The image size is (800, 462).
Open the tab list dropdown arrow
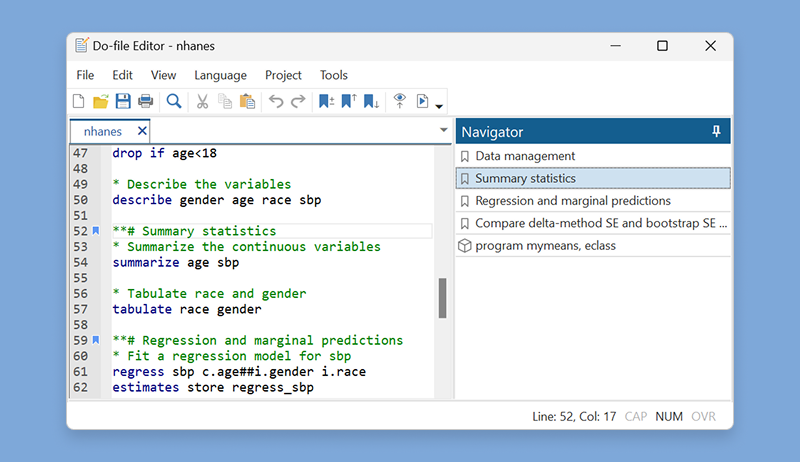tap(444, 131)
